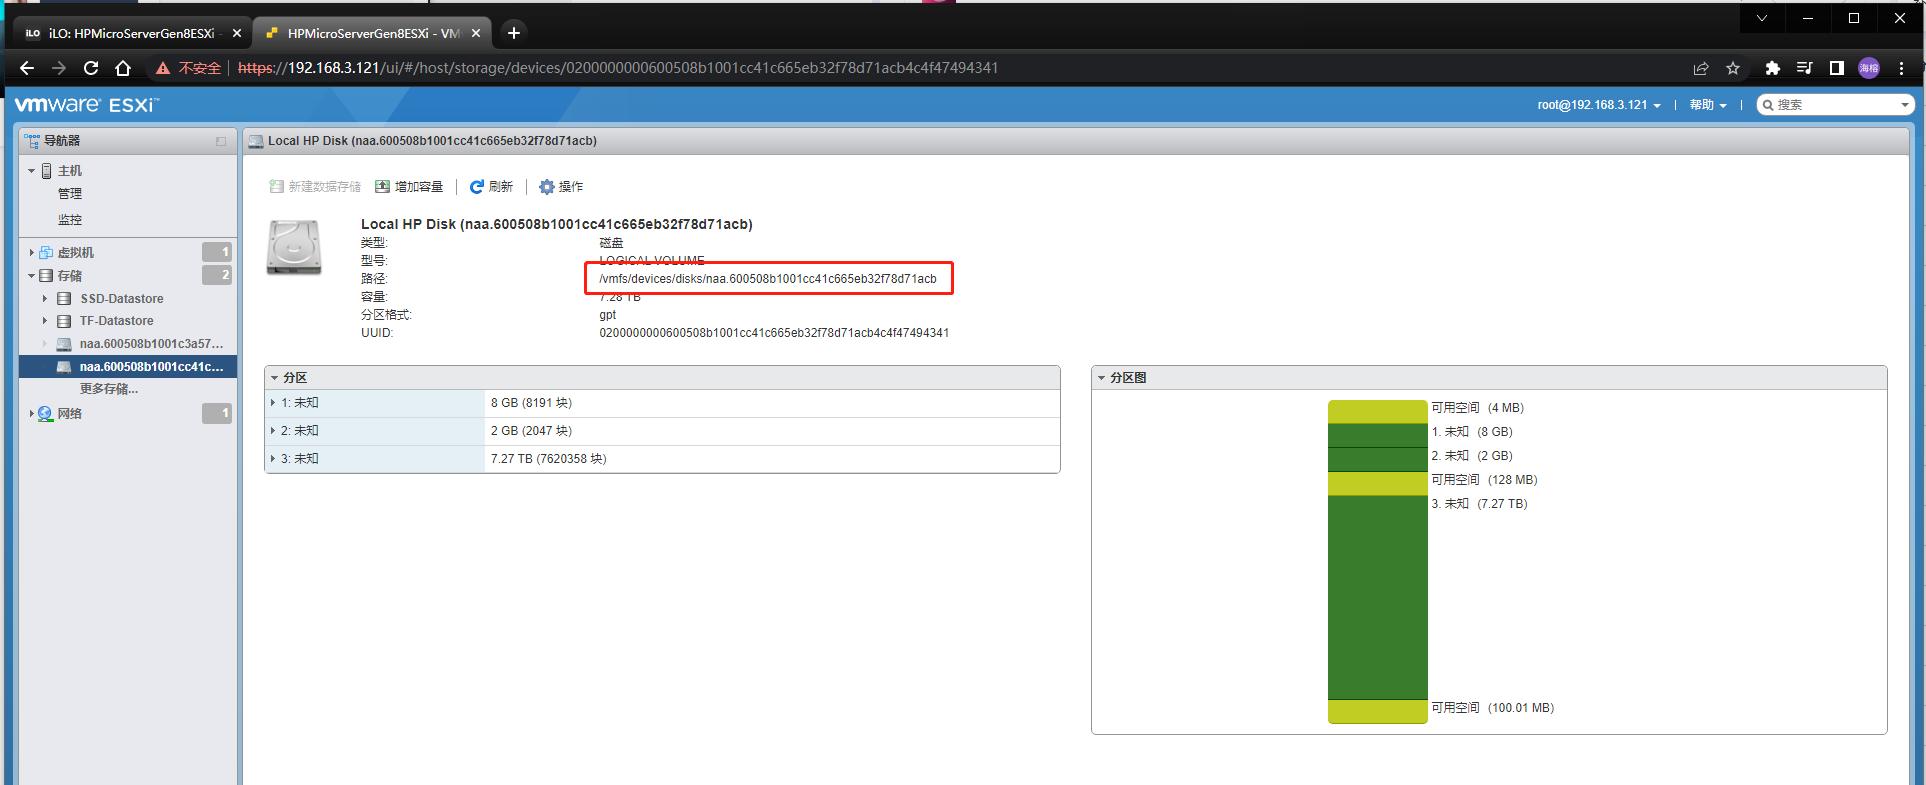1926x785 pixels.
Task: Open the 更多存储... more storage link
Action: pyautogui.click(x=109, y=389)
